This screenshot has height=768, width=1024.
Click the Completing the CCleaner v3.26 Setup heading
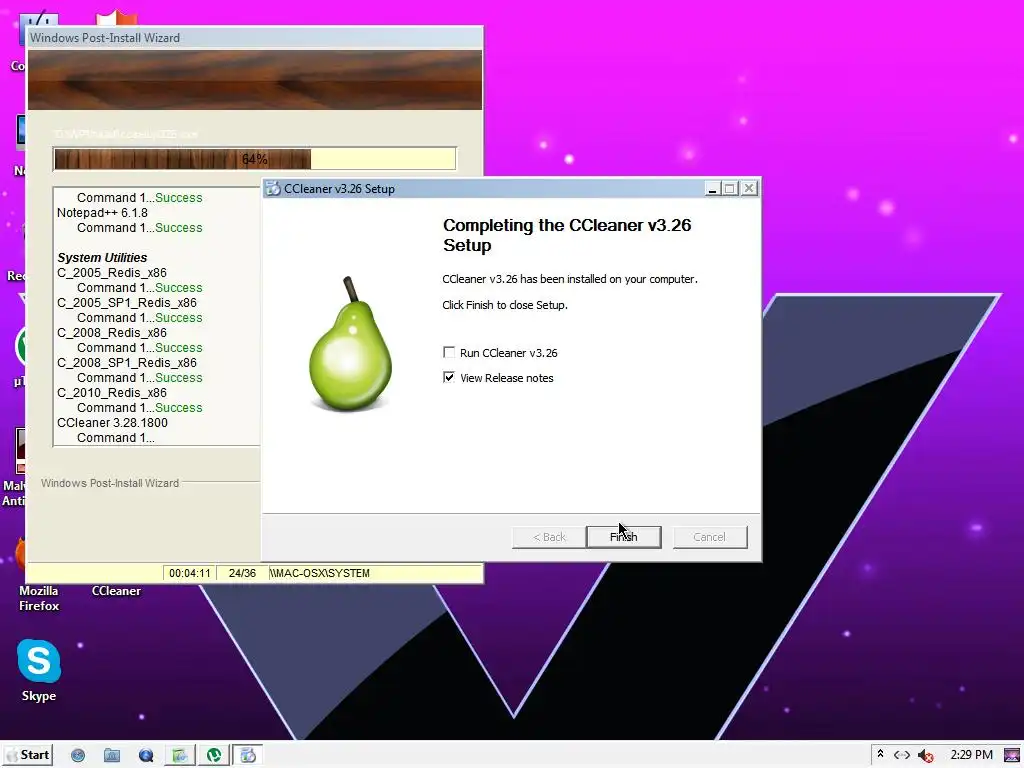tap(567, 235)
